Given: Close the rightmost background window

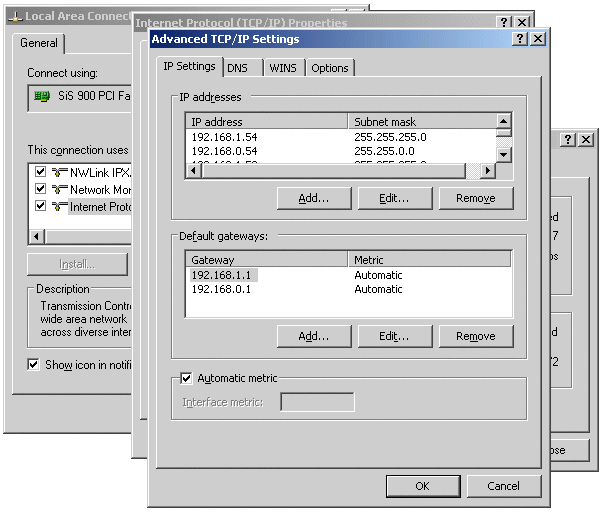Looking at the screenshot, I should click(586, 140).
